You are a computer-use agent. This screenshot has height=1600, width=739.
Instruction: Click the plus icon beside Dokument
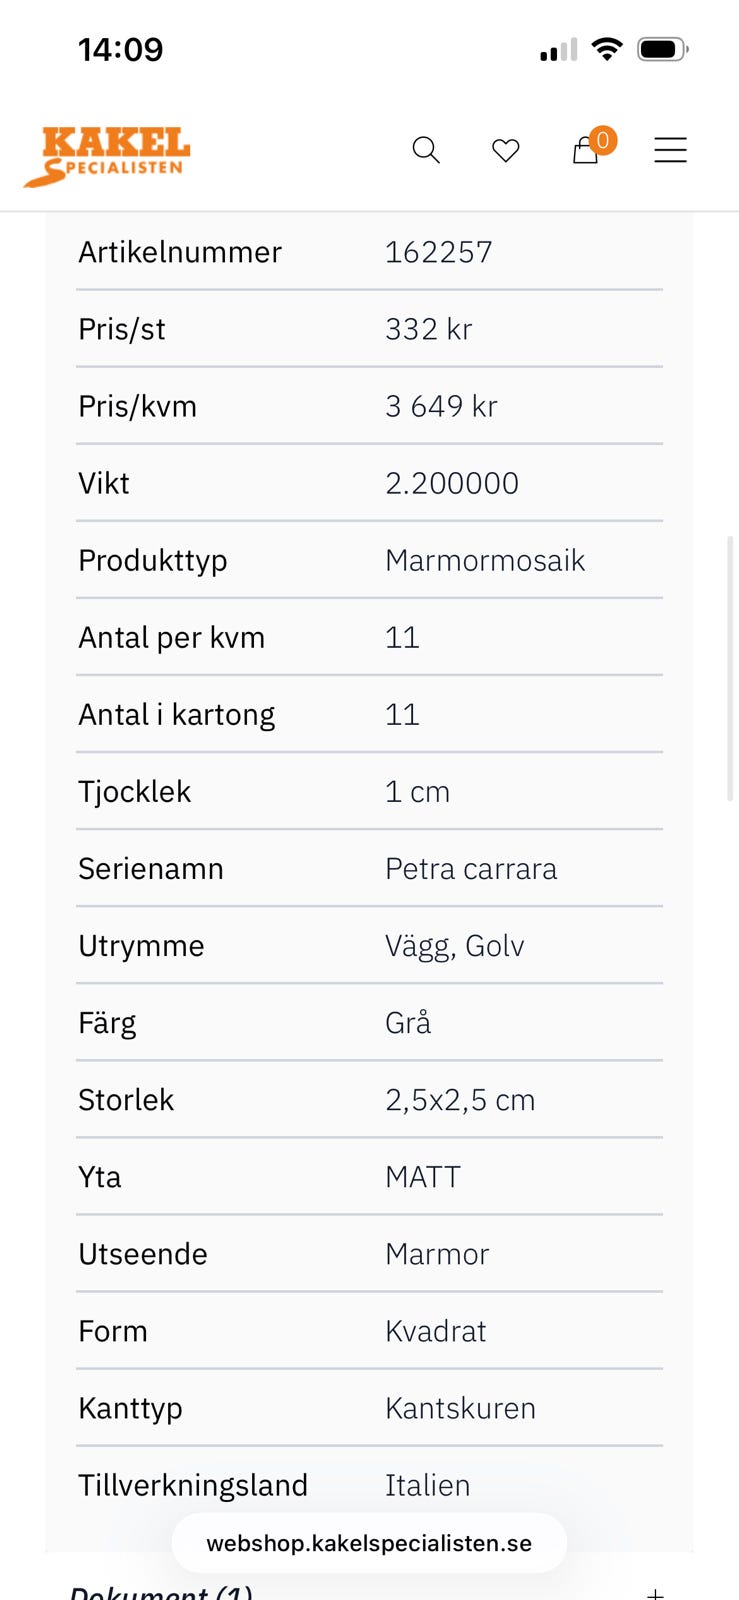tap(655, 1592)
